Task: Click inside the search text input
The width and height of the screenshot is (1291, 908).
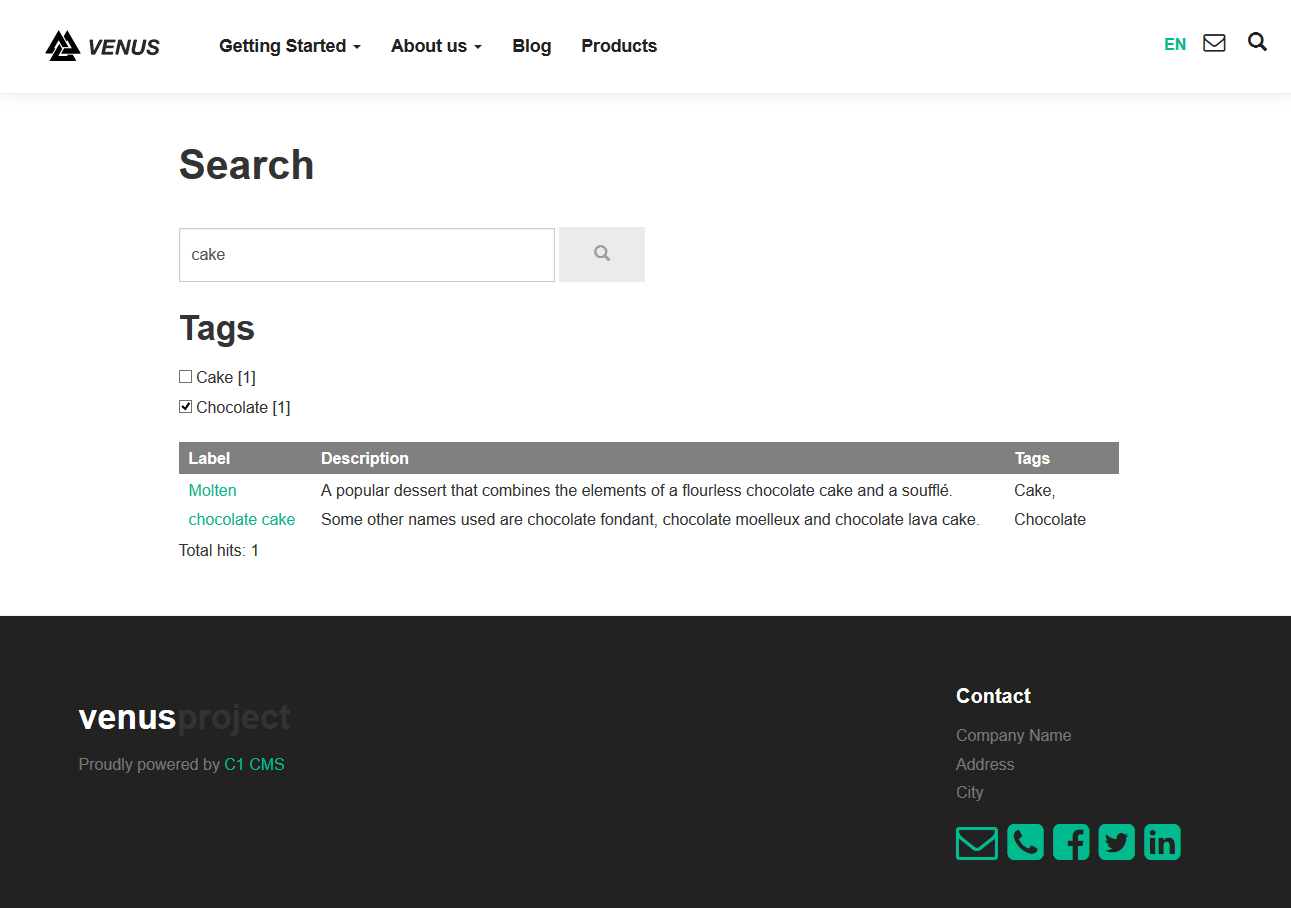Action: tap(366, 254)
